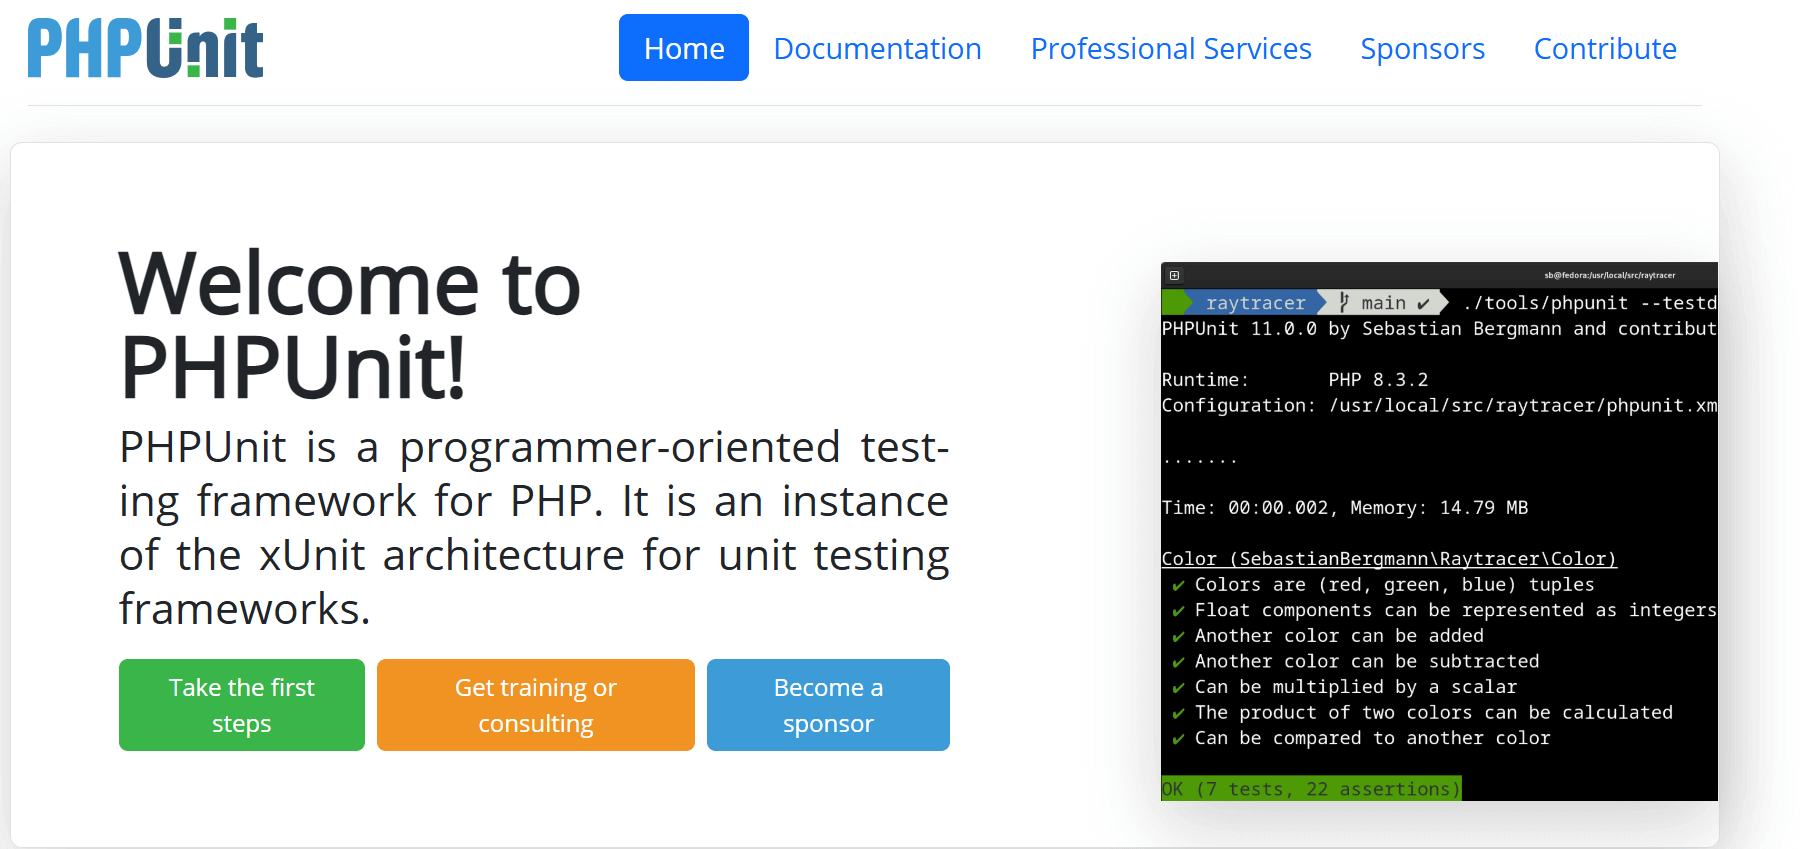The width and height of the screenshot is (1800, 849).
Task: Open the Contribute page
Action: coord(1605,48)
